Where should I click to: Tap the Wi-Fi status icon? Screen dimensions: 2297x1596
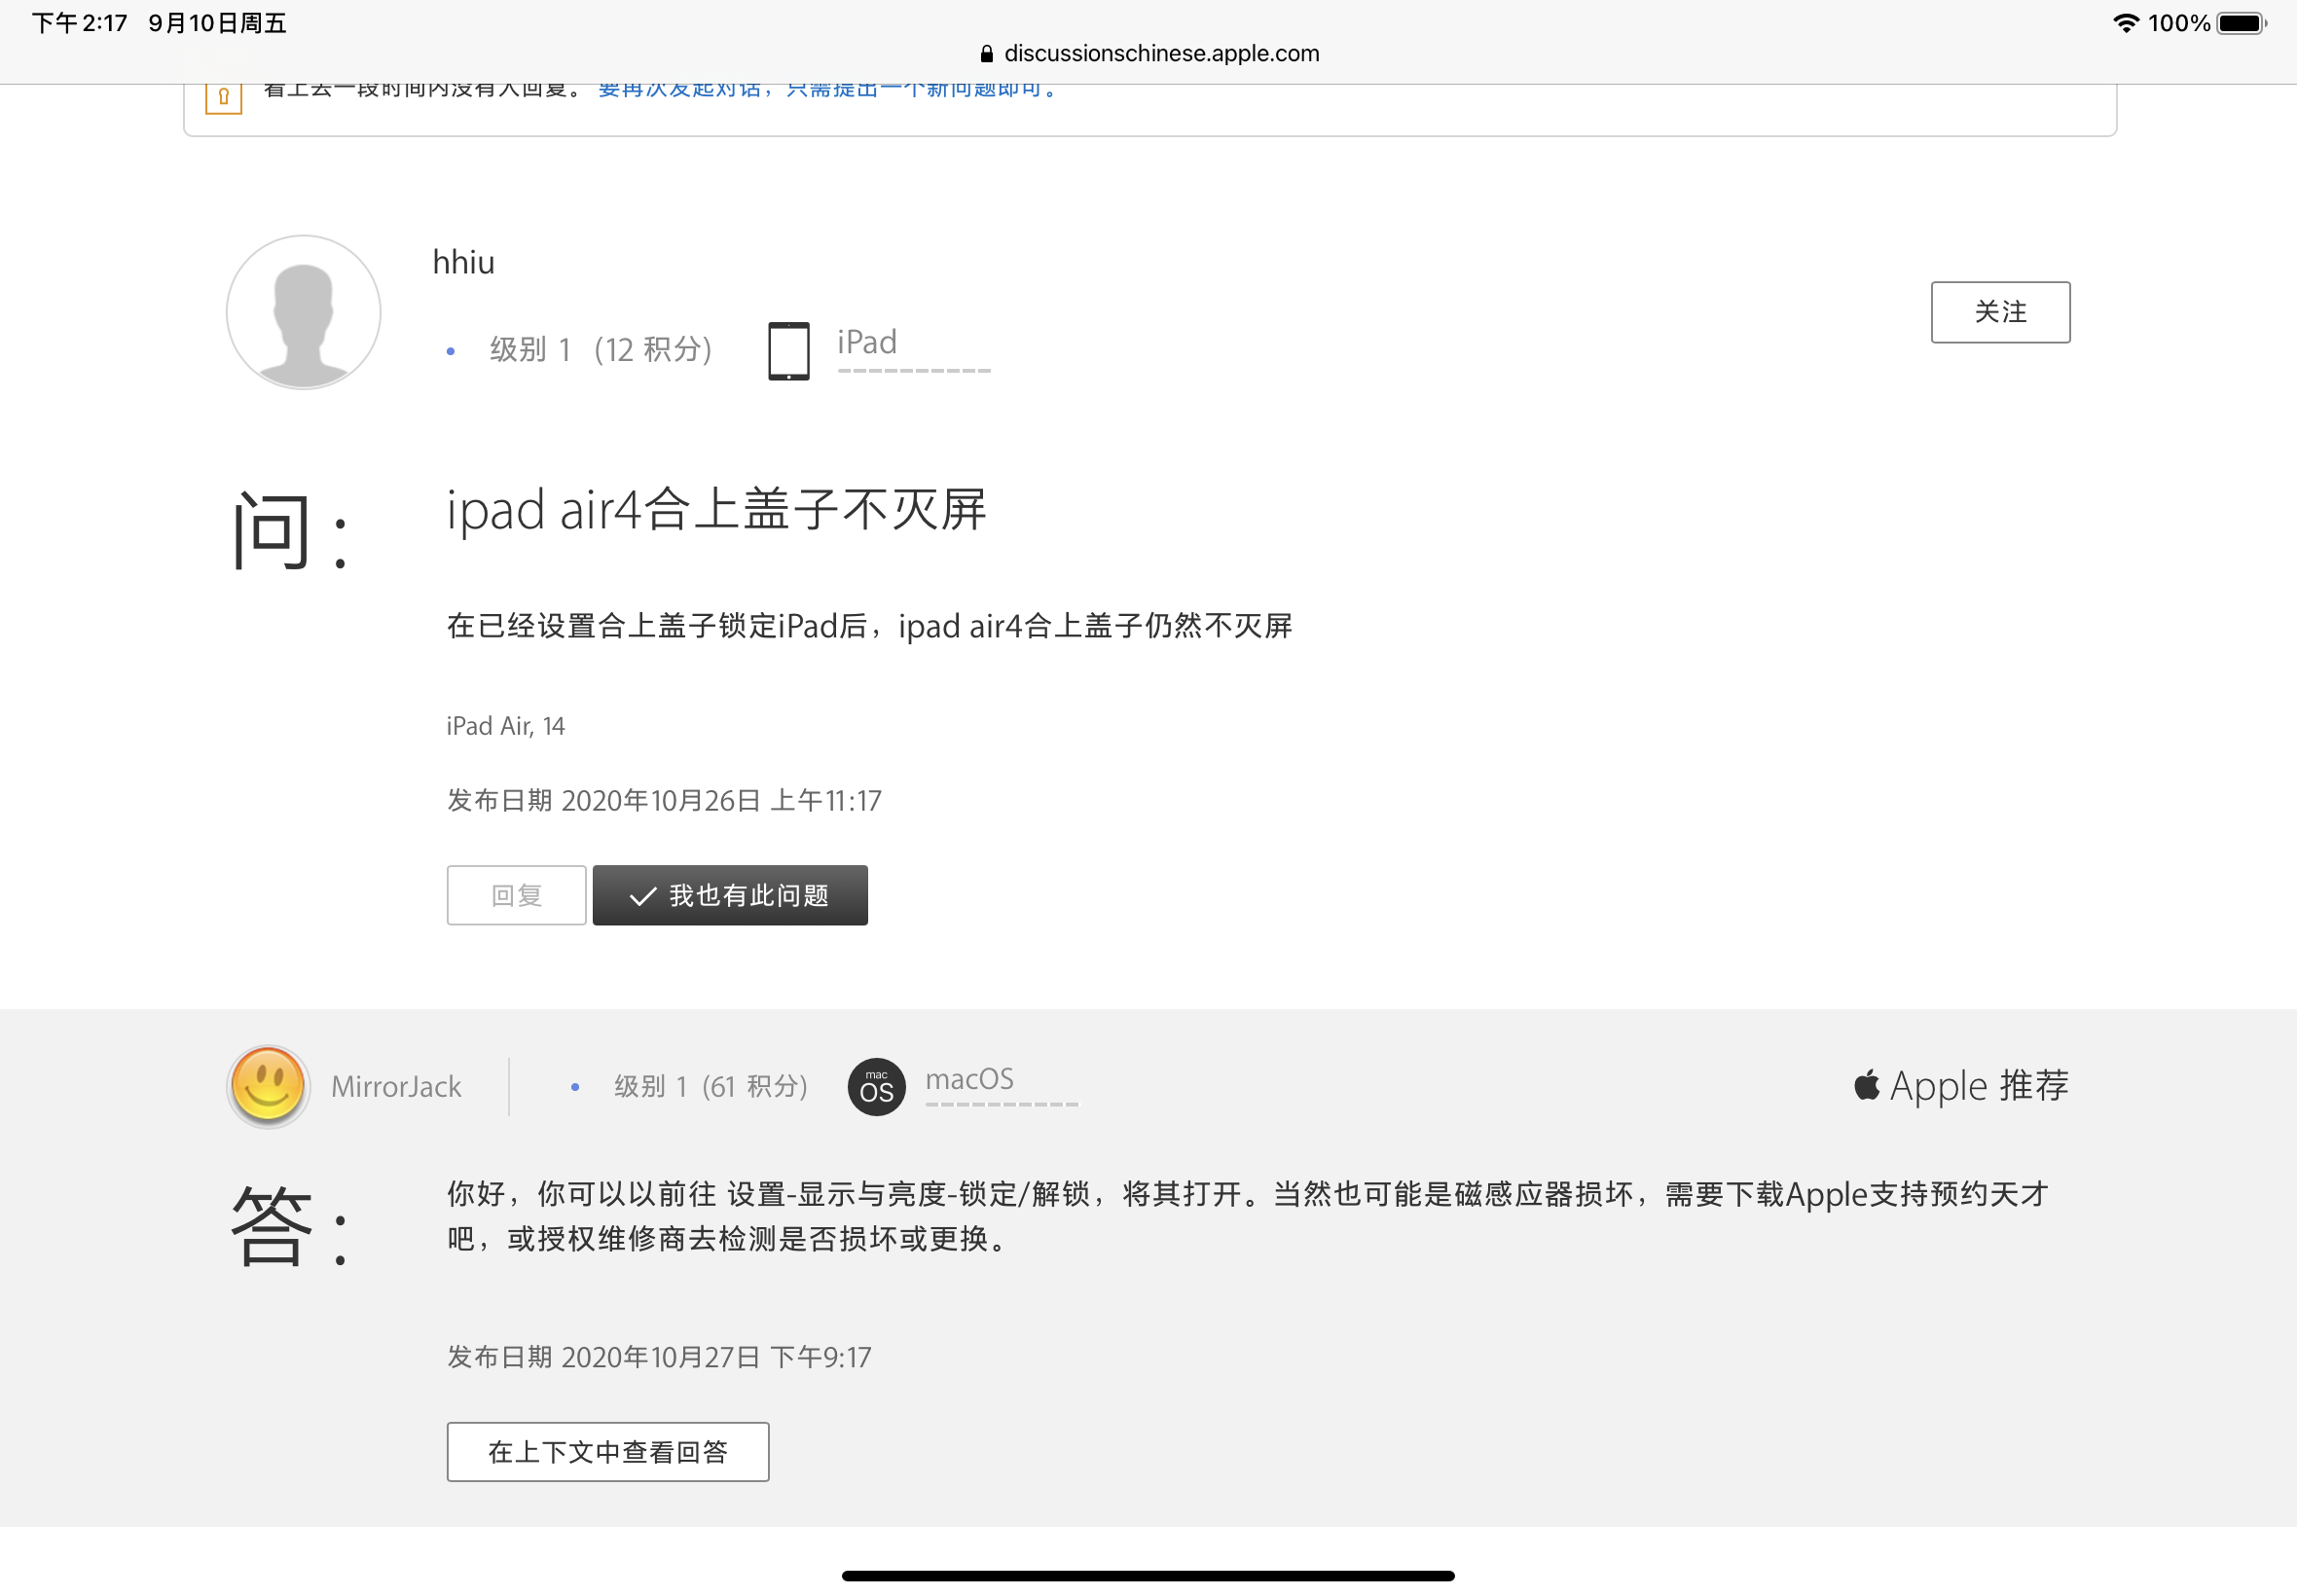pos(2125,23)
